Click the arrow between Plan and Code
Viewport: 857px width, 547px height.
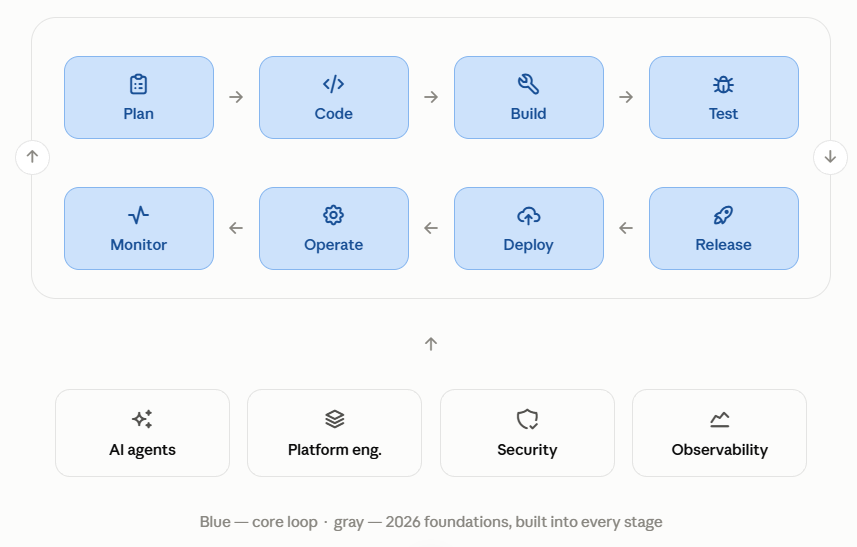click(236, 97)
